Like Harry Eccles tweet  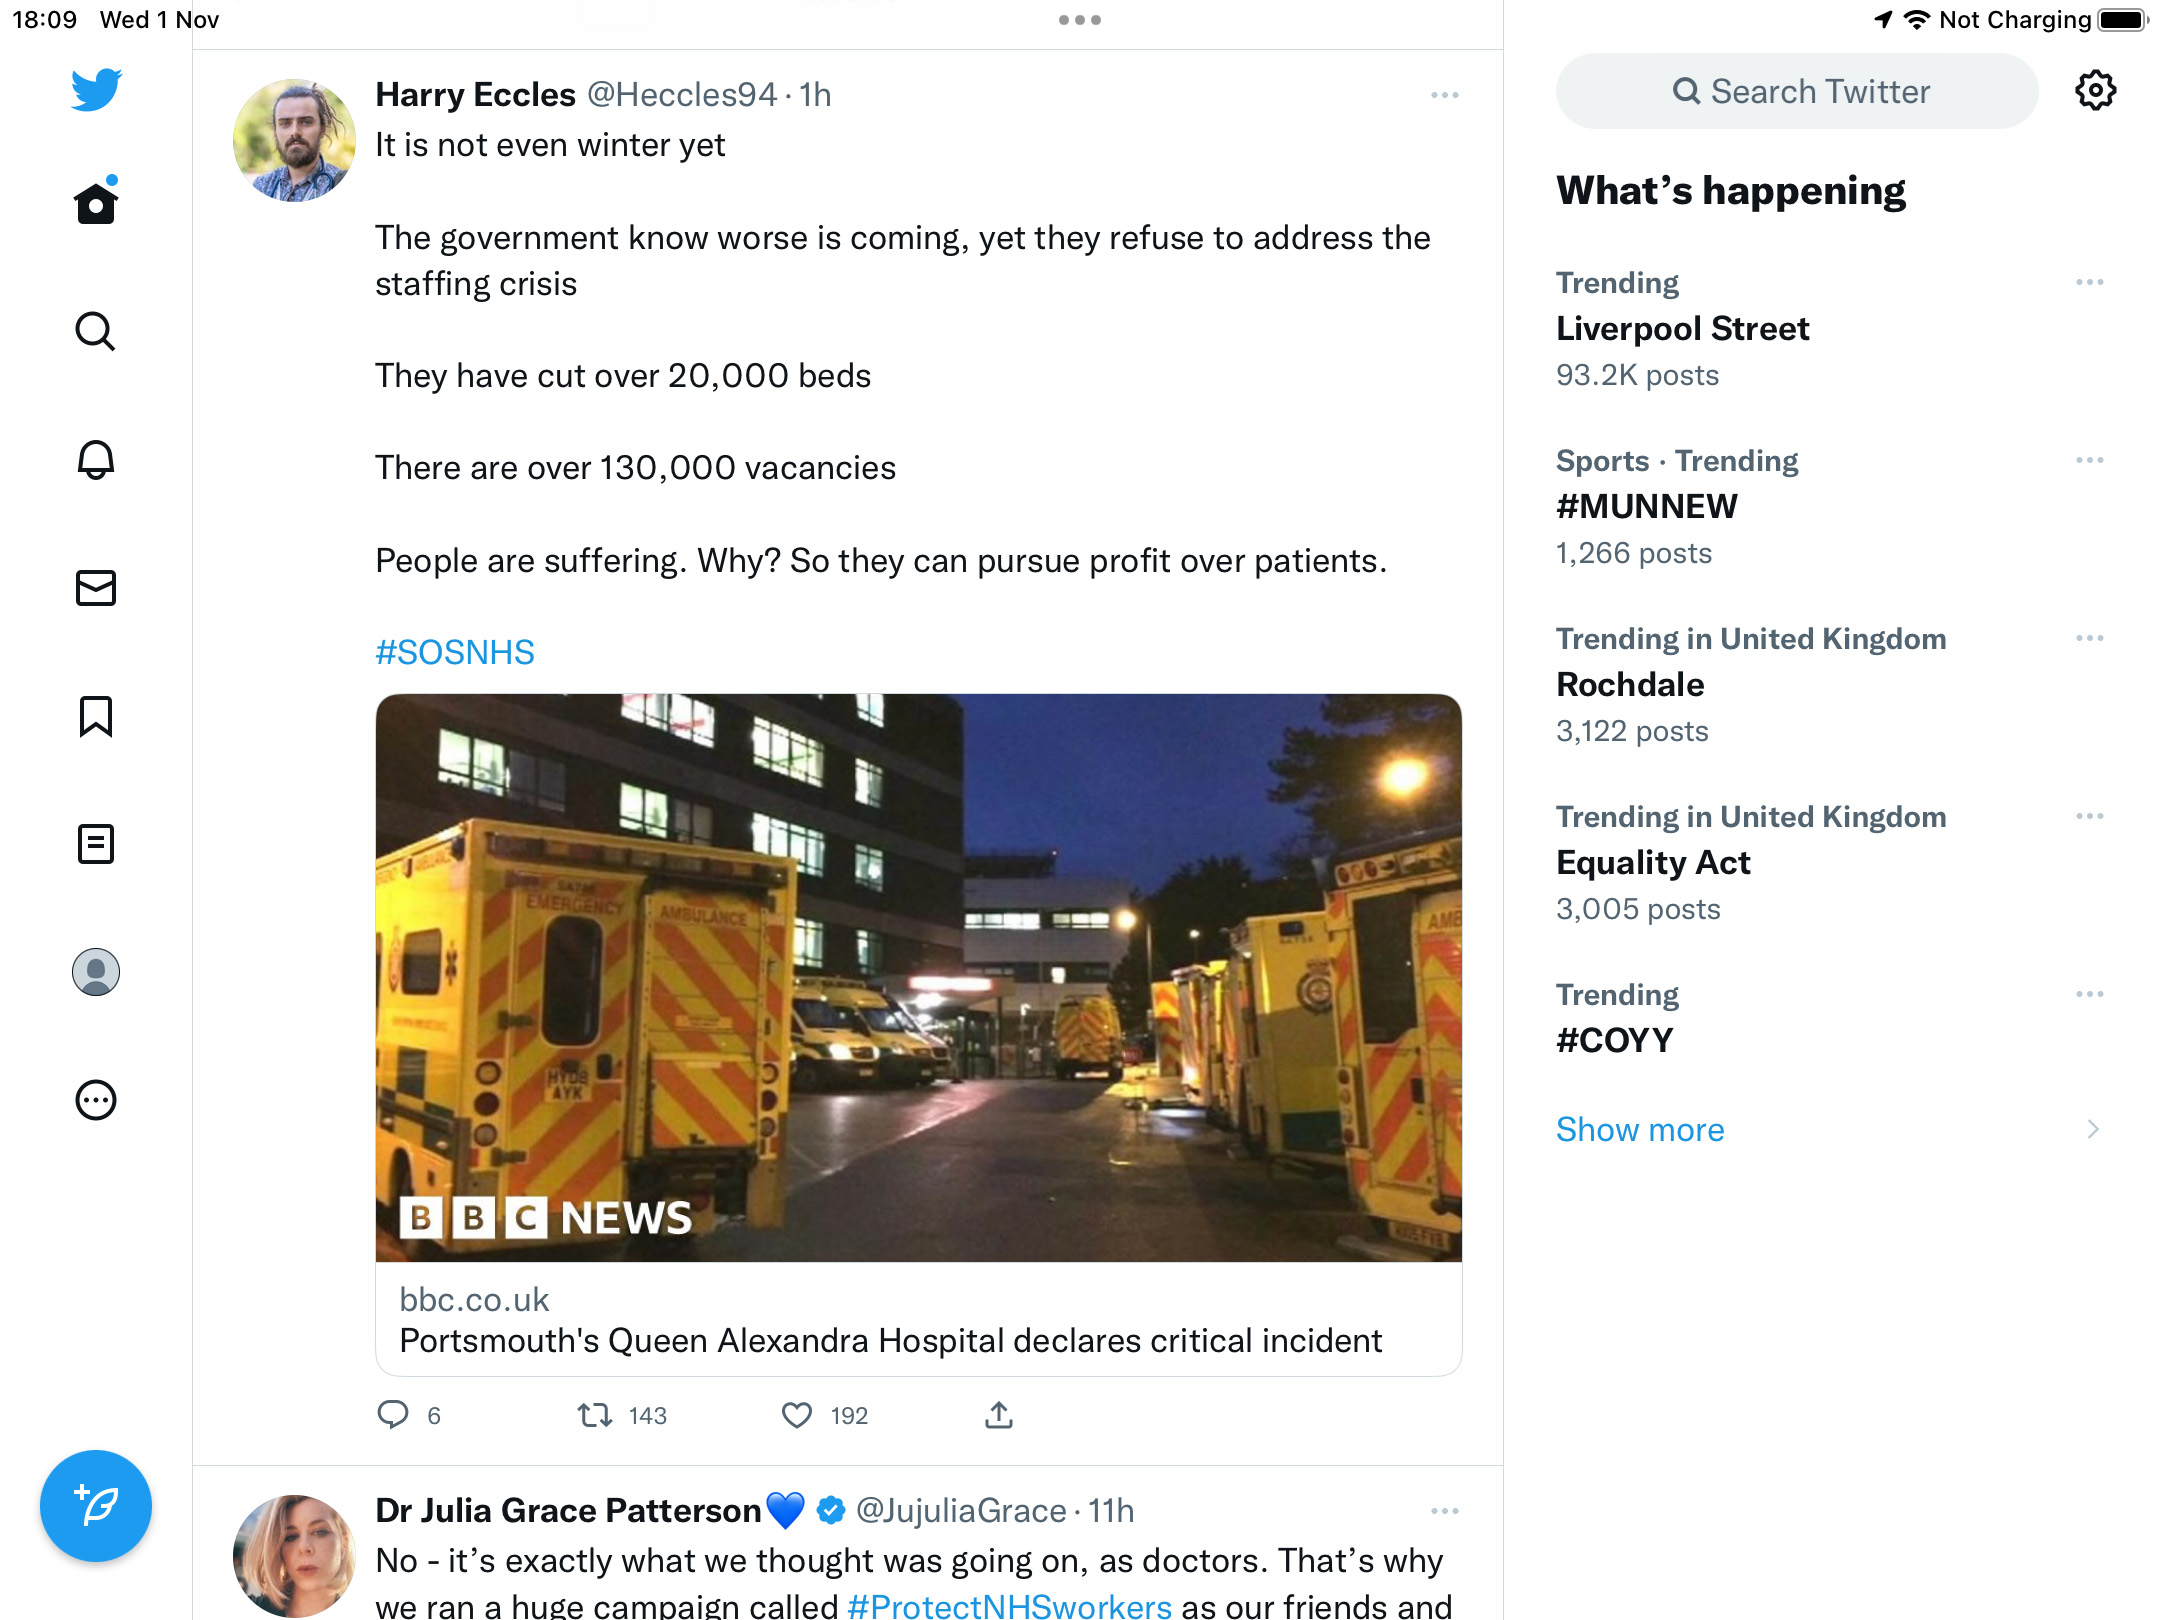(x=797, y=1415)
